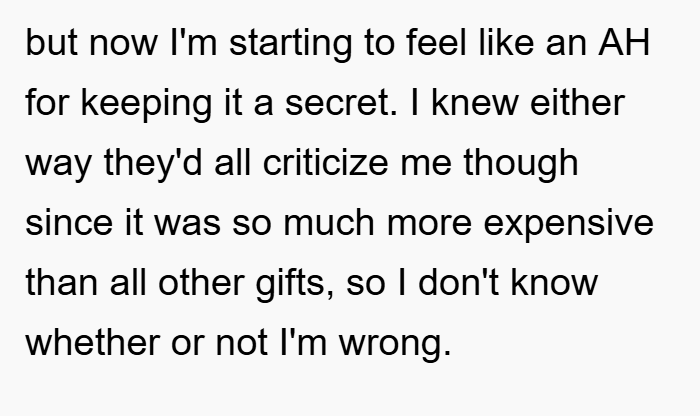Click the word 'gifts,' in fifth line

pyautogui.click(x=295, y=285)
